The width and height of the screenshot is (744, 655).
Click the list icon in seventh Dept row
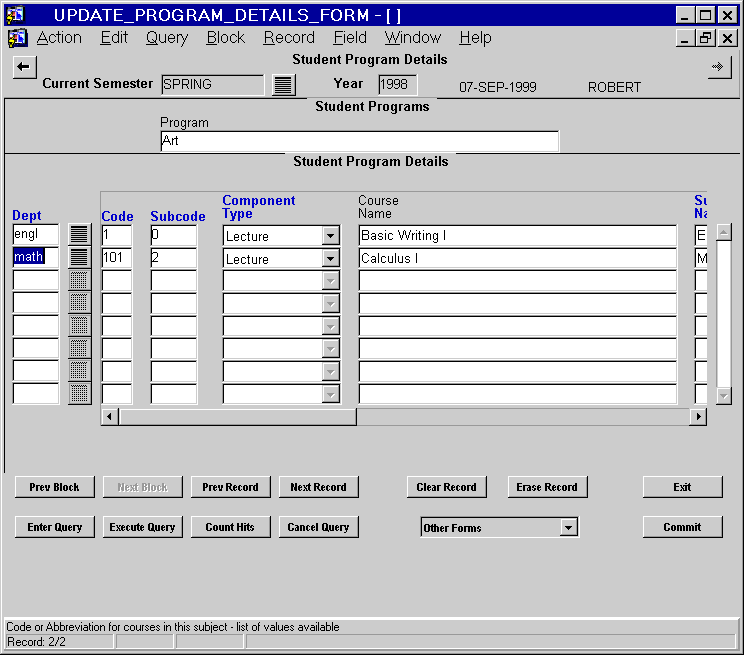click(x=79, y=371)
